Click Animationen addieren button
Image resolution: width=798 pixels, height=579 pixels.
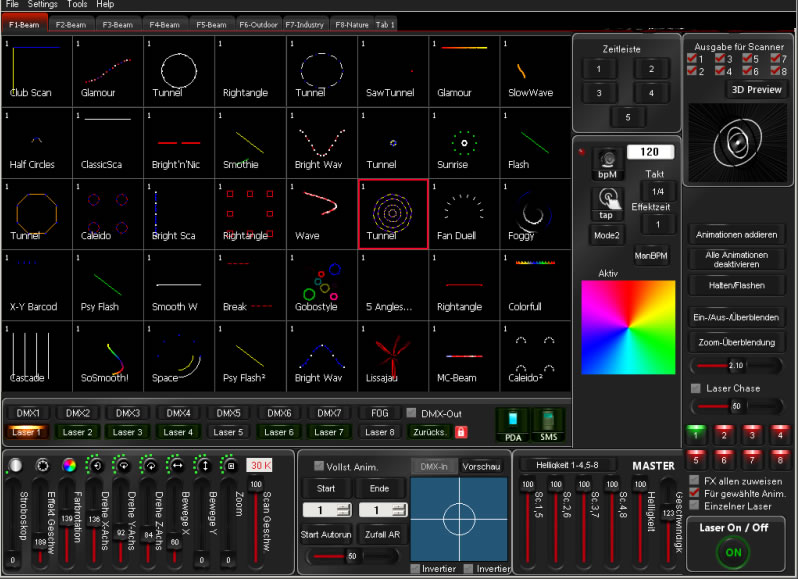pos(736,235)
